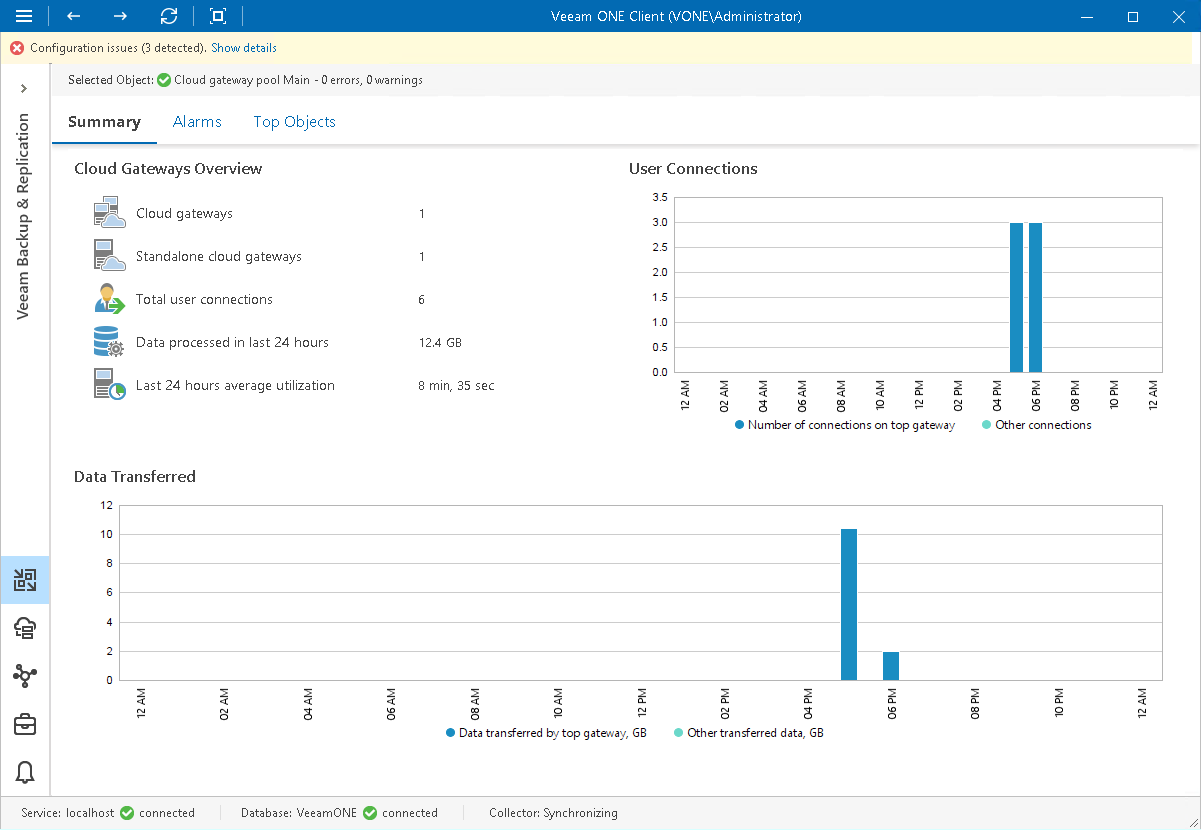Screen dimensions: 1201x830
Task: Select the network topology icon in the sidebar
Action: pos(24,676)
